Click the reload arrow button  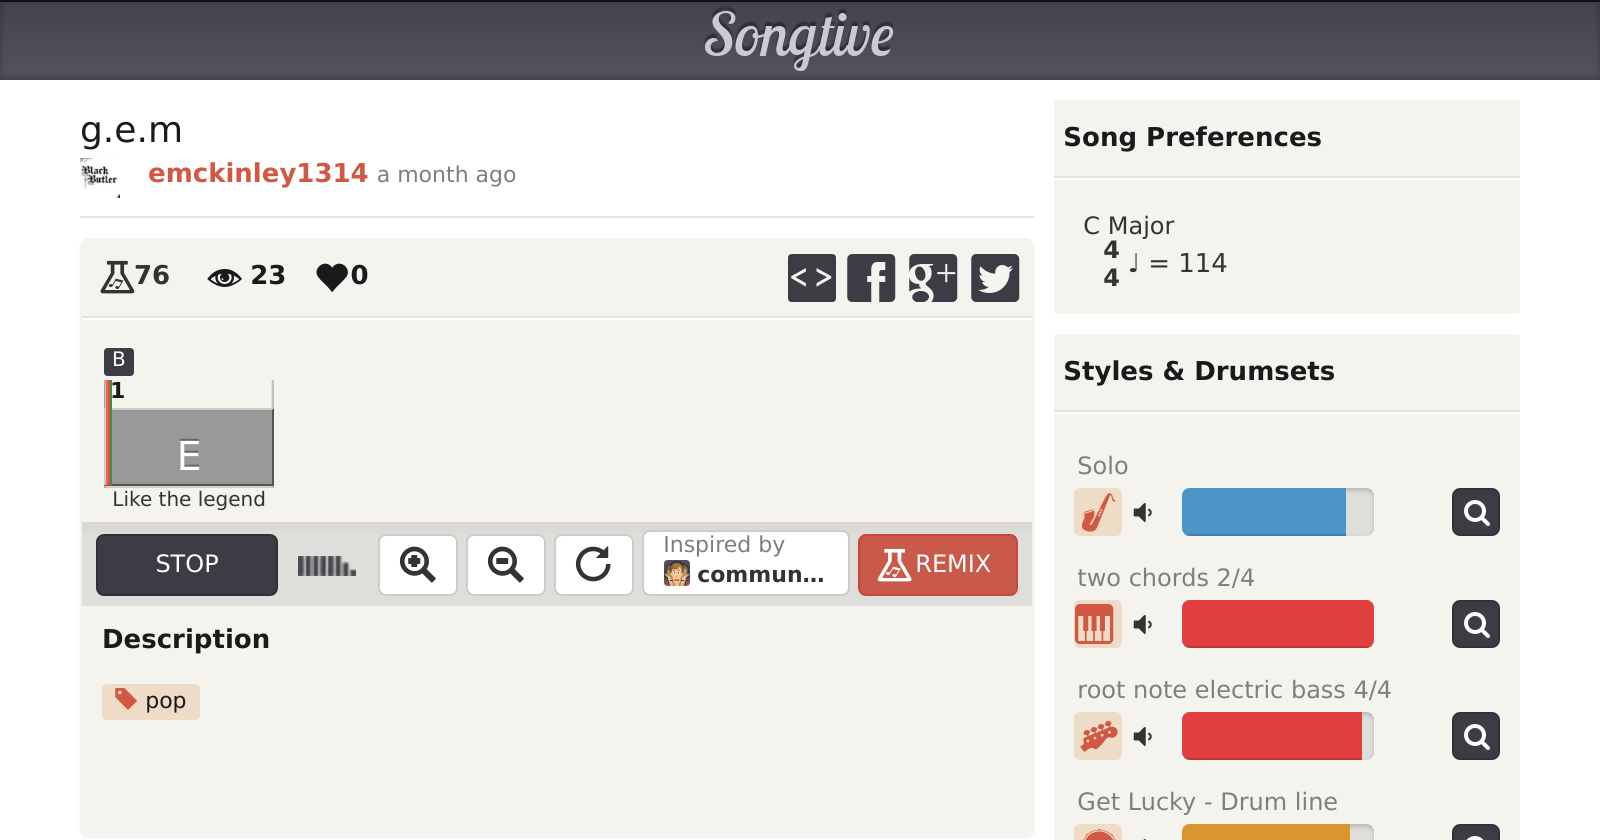[594, 565]
